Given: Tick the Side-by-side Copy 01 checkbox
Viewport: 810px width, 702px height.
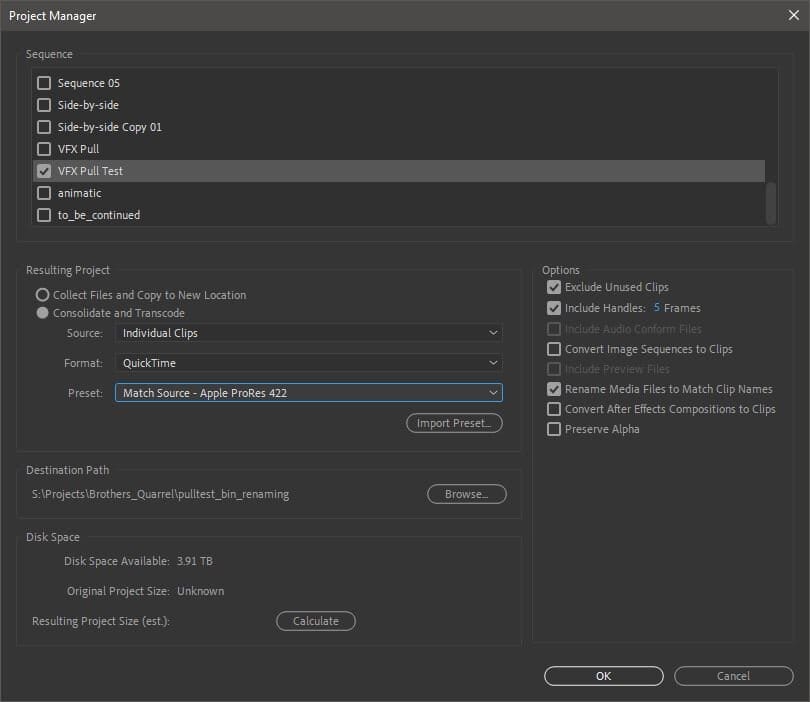Looking at the screenshot, I should pyautogui.click(x=44, y=127).
